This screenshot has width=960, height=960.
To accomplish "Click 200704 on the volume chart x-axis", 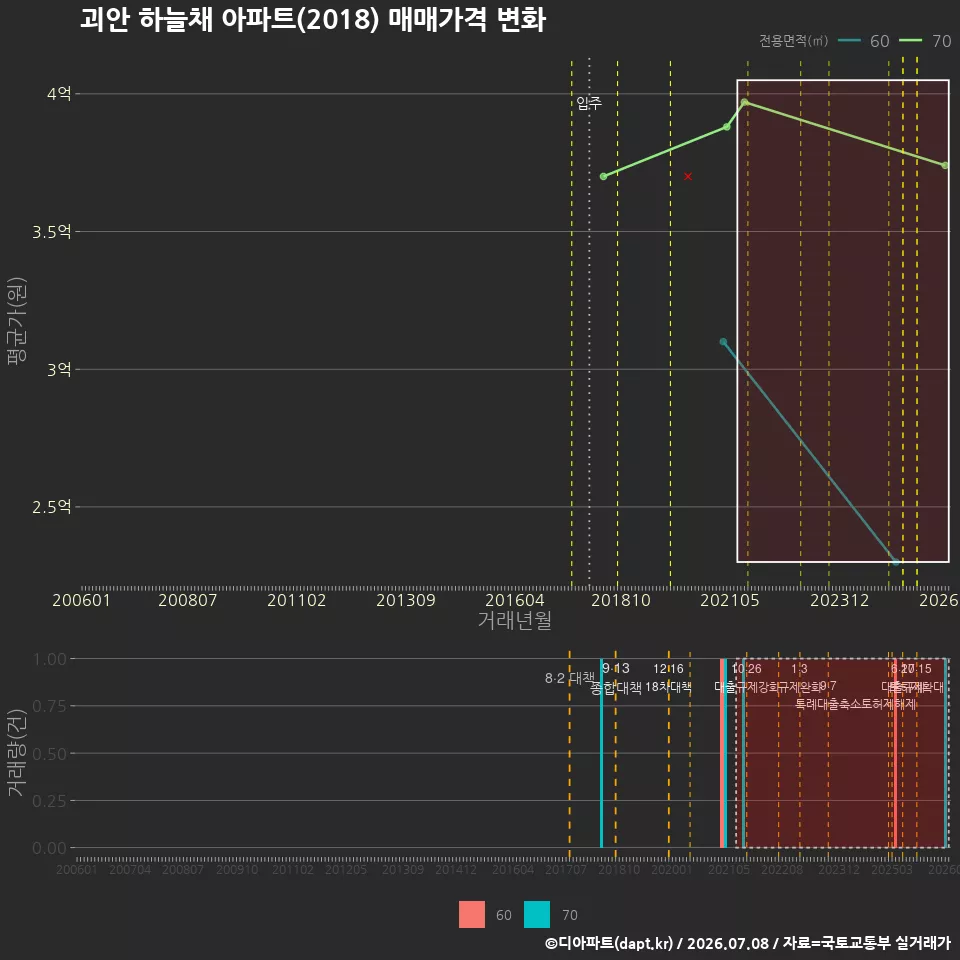I will coord(130,869).
